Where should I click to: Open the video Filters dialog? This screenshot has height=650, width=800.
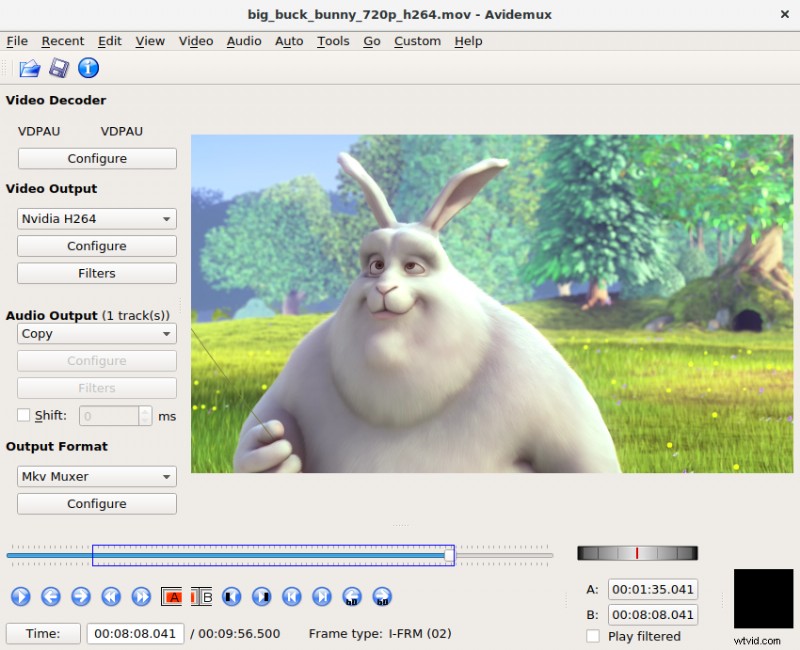[x=96, y=273]
